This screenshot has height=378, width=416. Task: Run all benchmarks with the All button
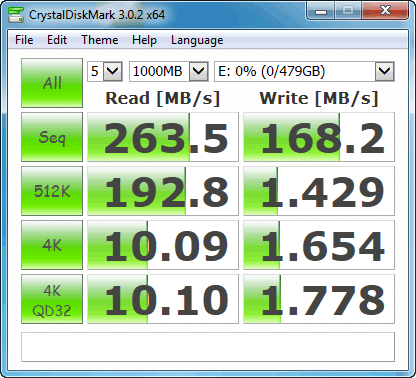pos(52,83)
